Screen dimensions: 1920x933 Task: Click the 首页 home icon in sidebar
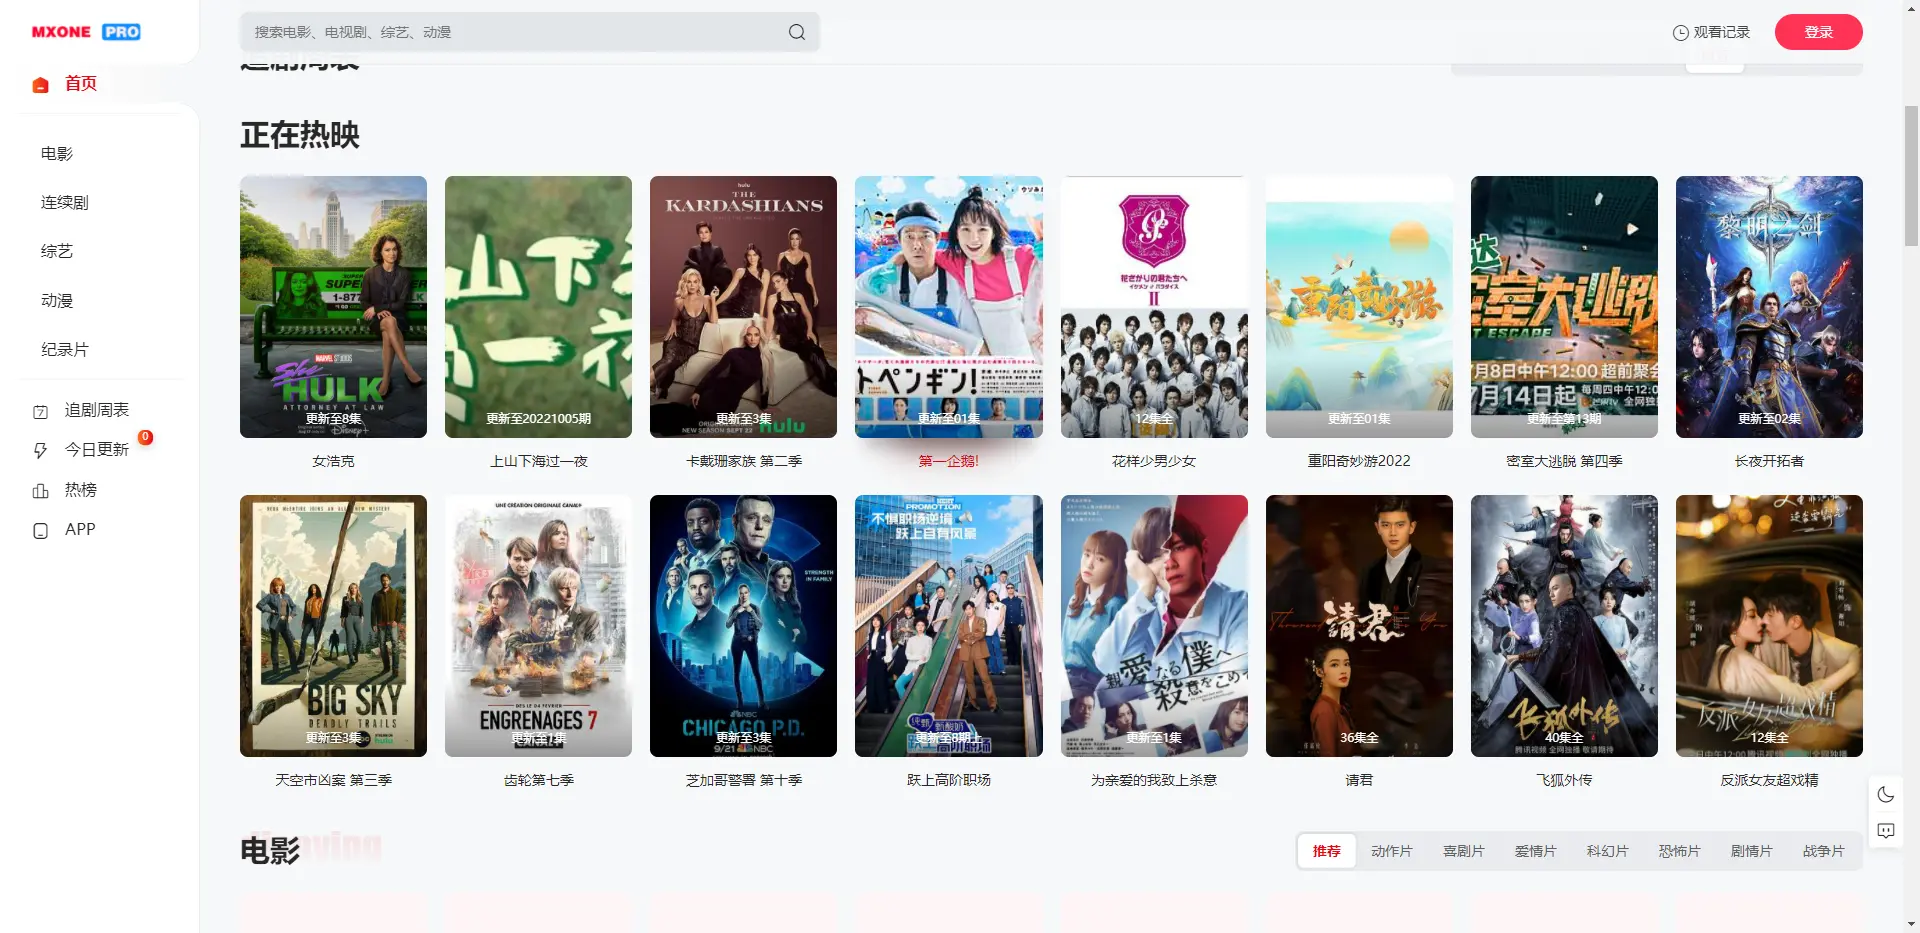41,85
